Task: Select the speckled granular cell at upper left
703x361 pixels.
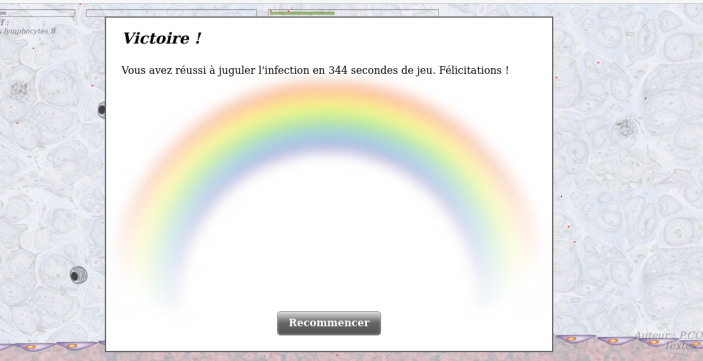Action: pyautogui.click(x=19, y=90)
